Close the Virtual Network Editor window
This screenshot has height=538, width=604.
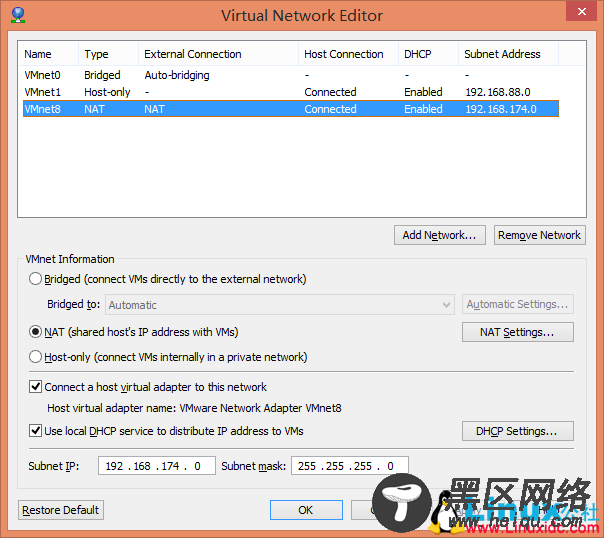(x=581, y=12)
